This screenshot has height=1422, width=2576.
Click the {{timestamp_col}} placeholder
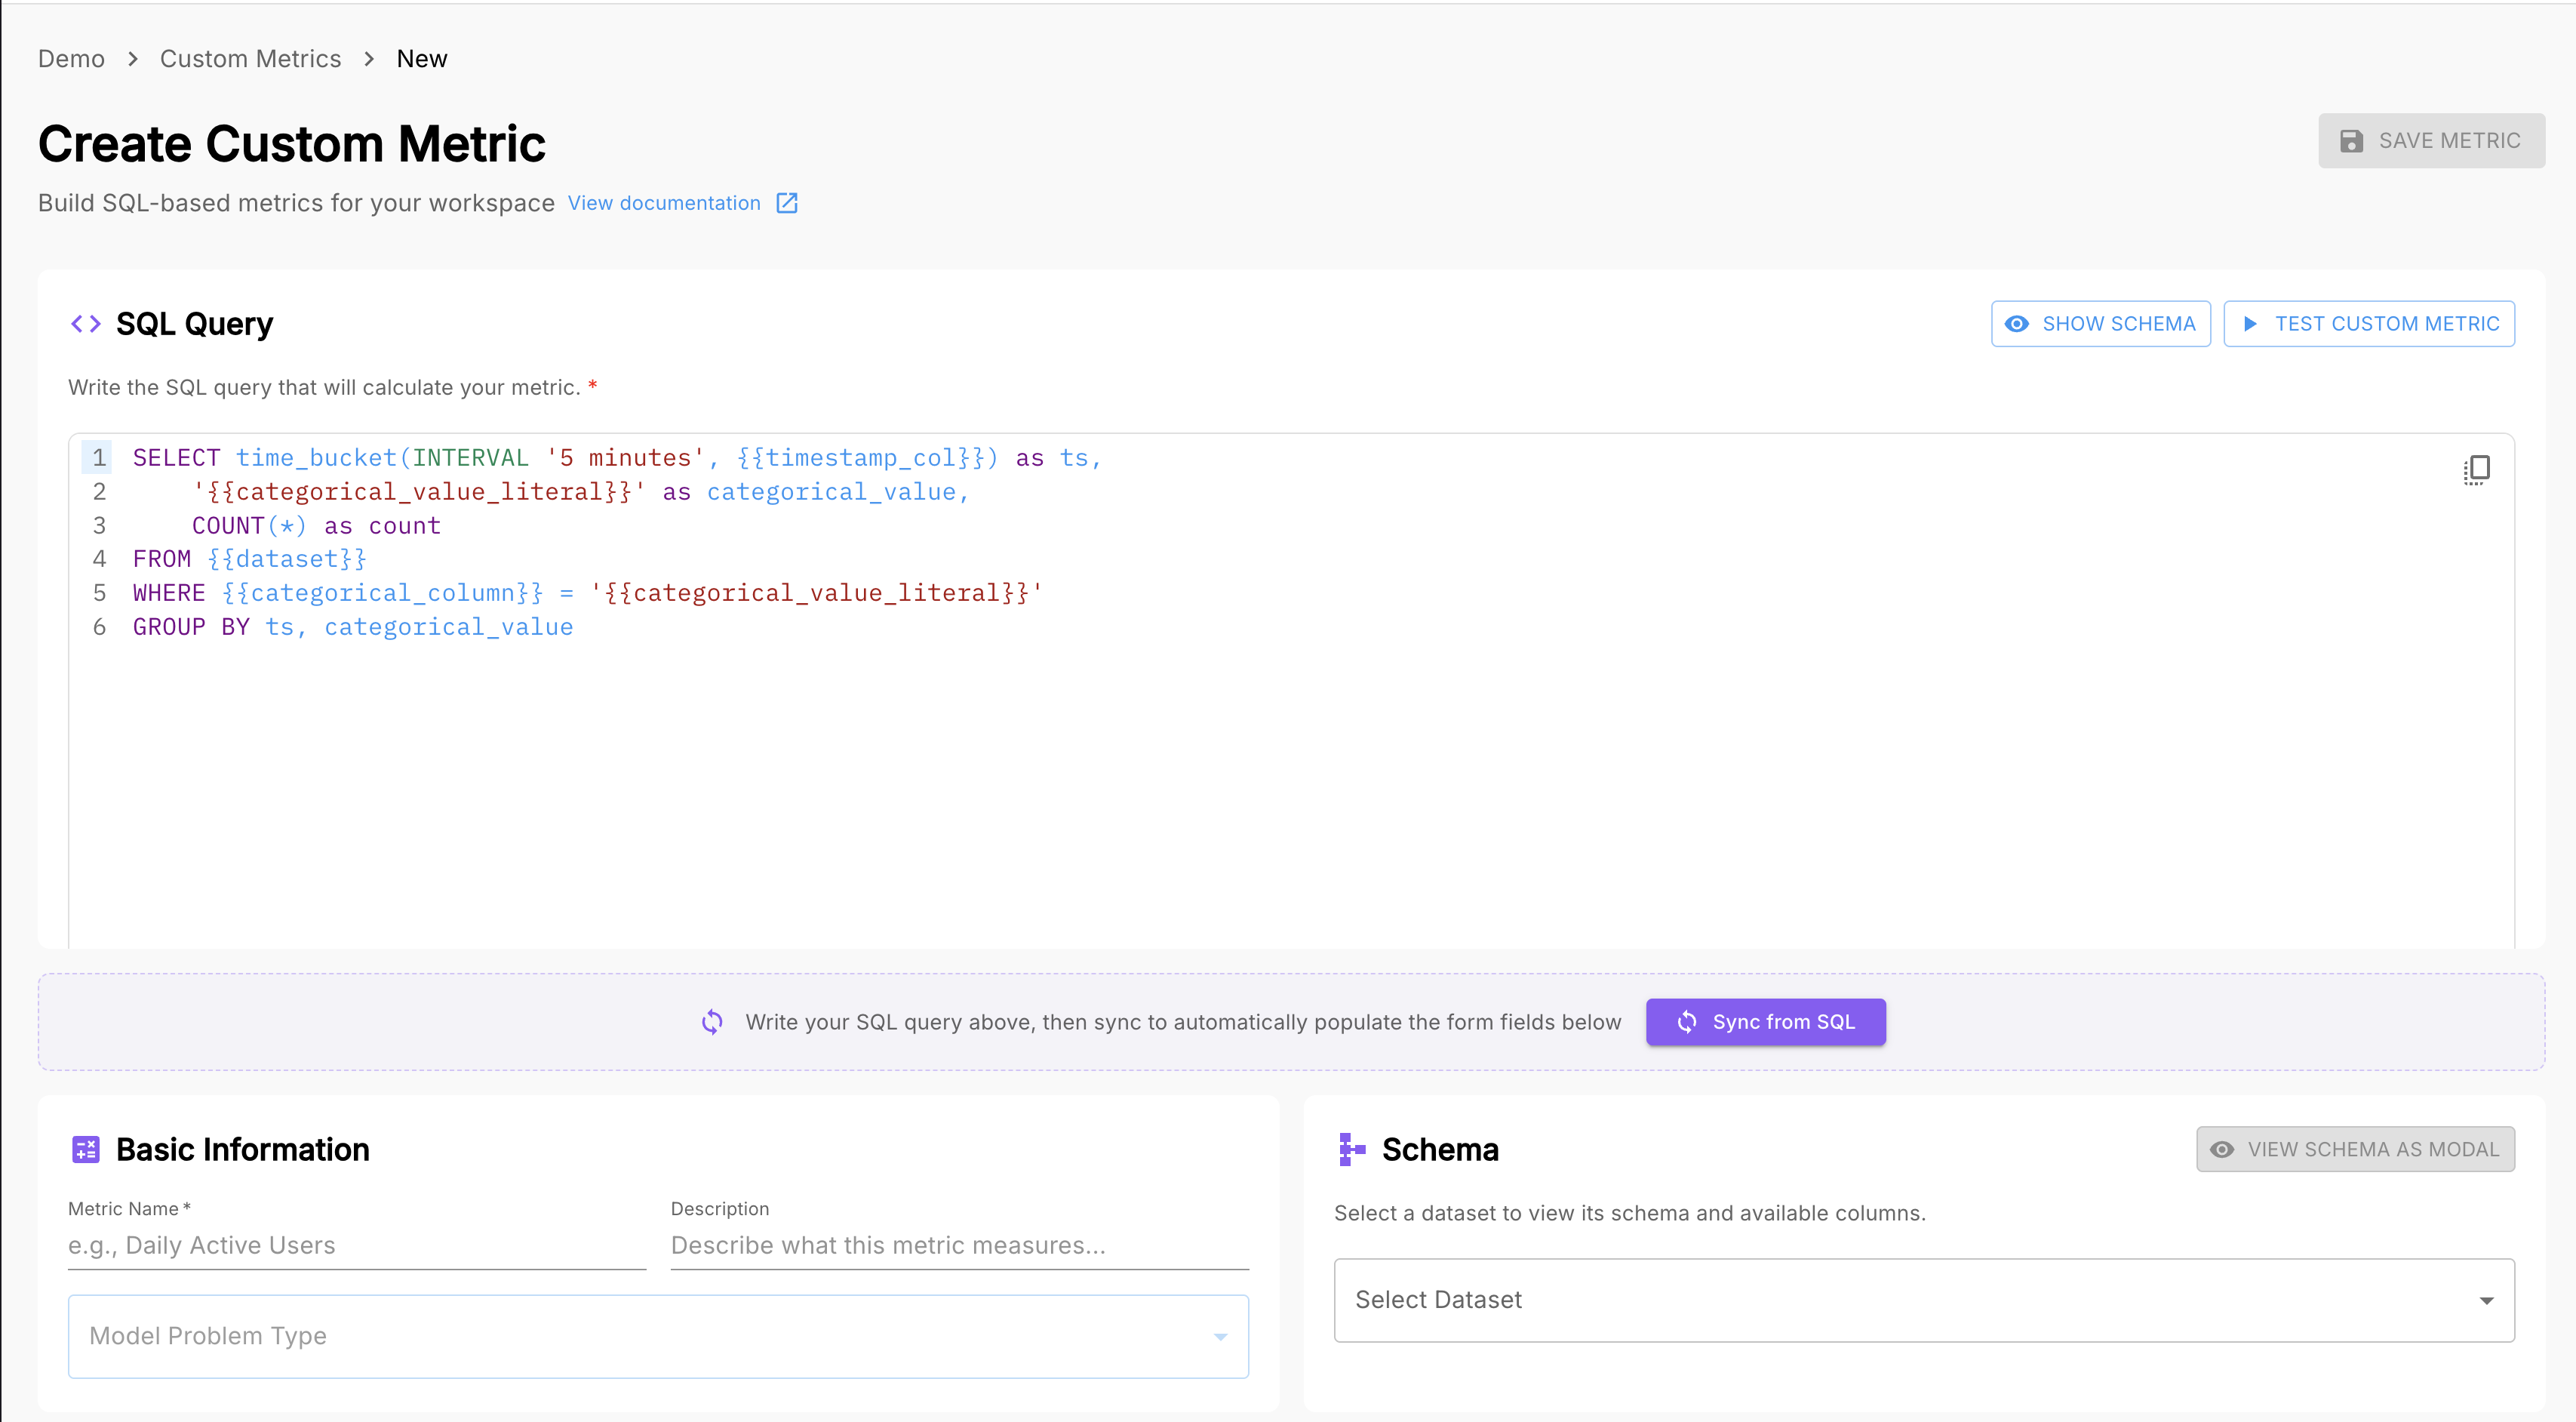pos(862,458)
